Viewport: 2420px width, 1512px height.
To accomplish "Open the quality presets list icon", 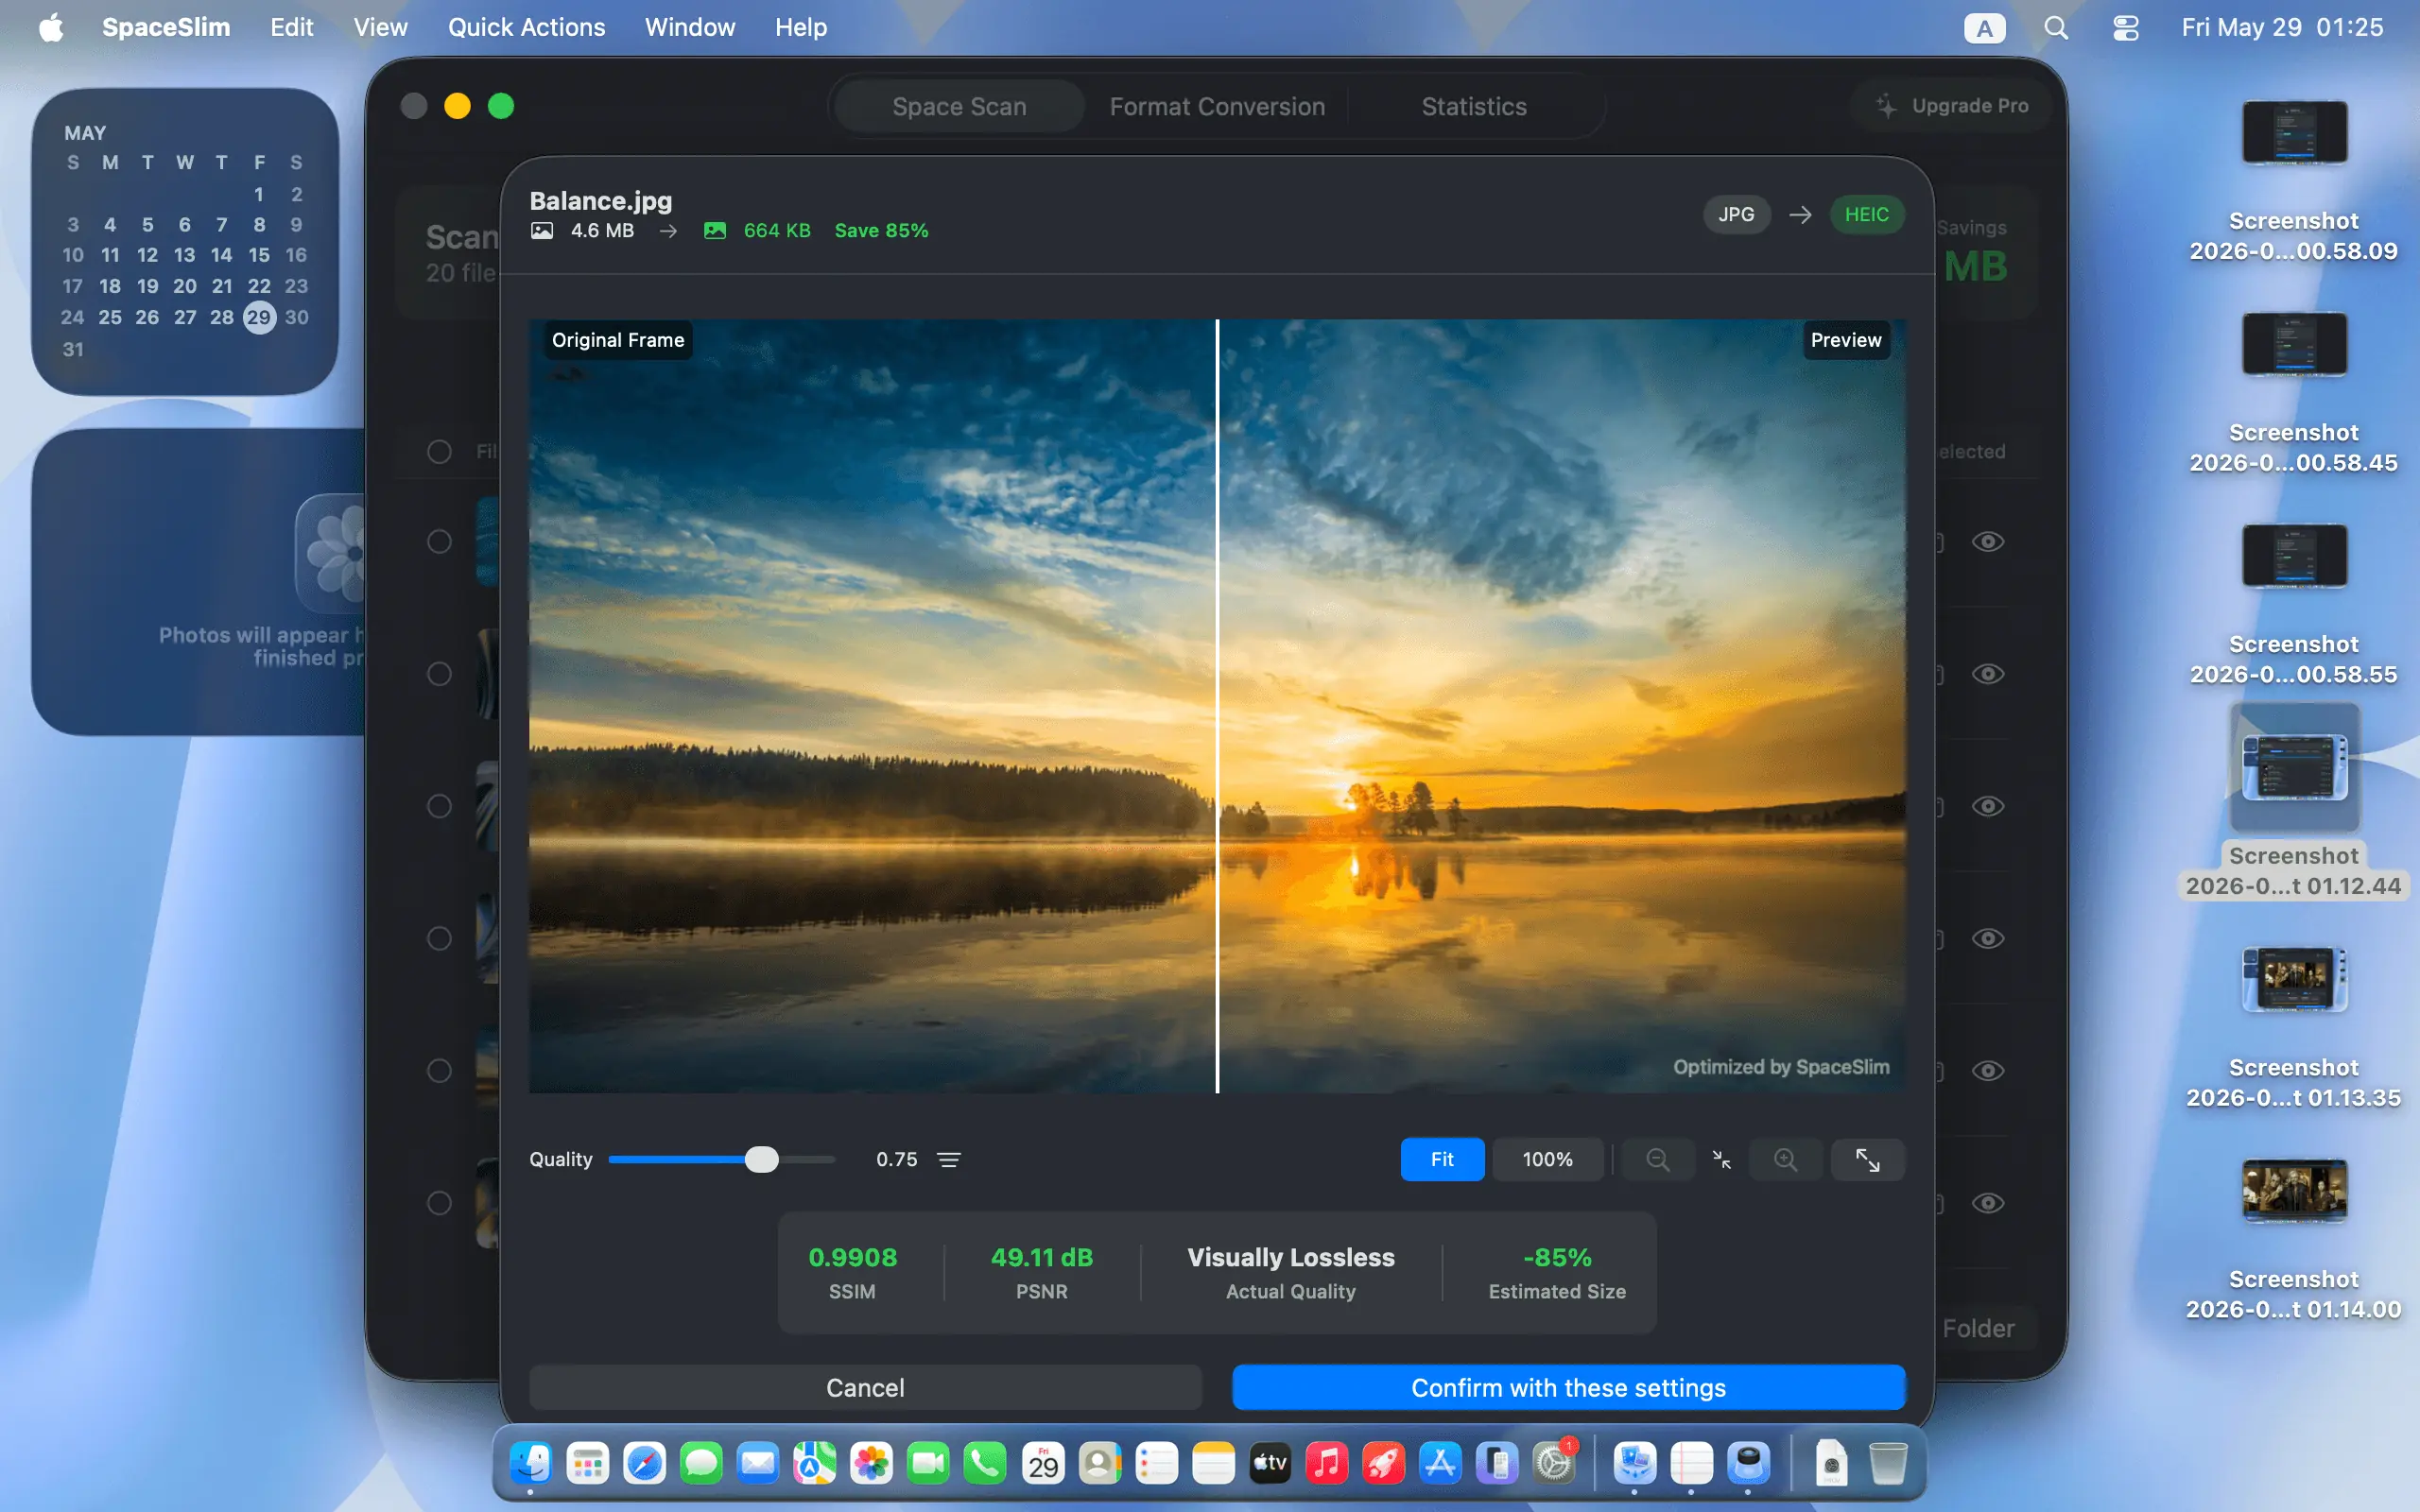I will [x=948, y=1159].
